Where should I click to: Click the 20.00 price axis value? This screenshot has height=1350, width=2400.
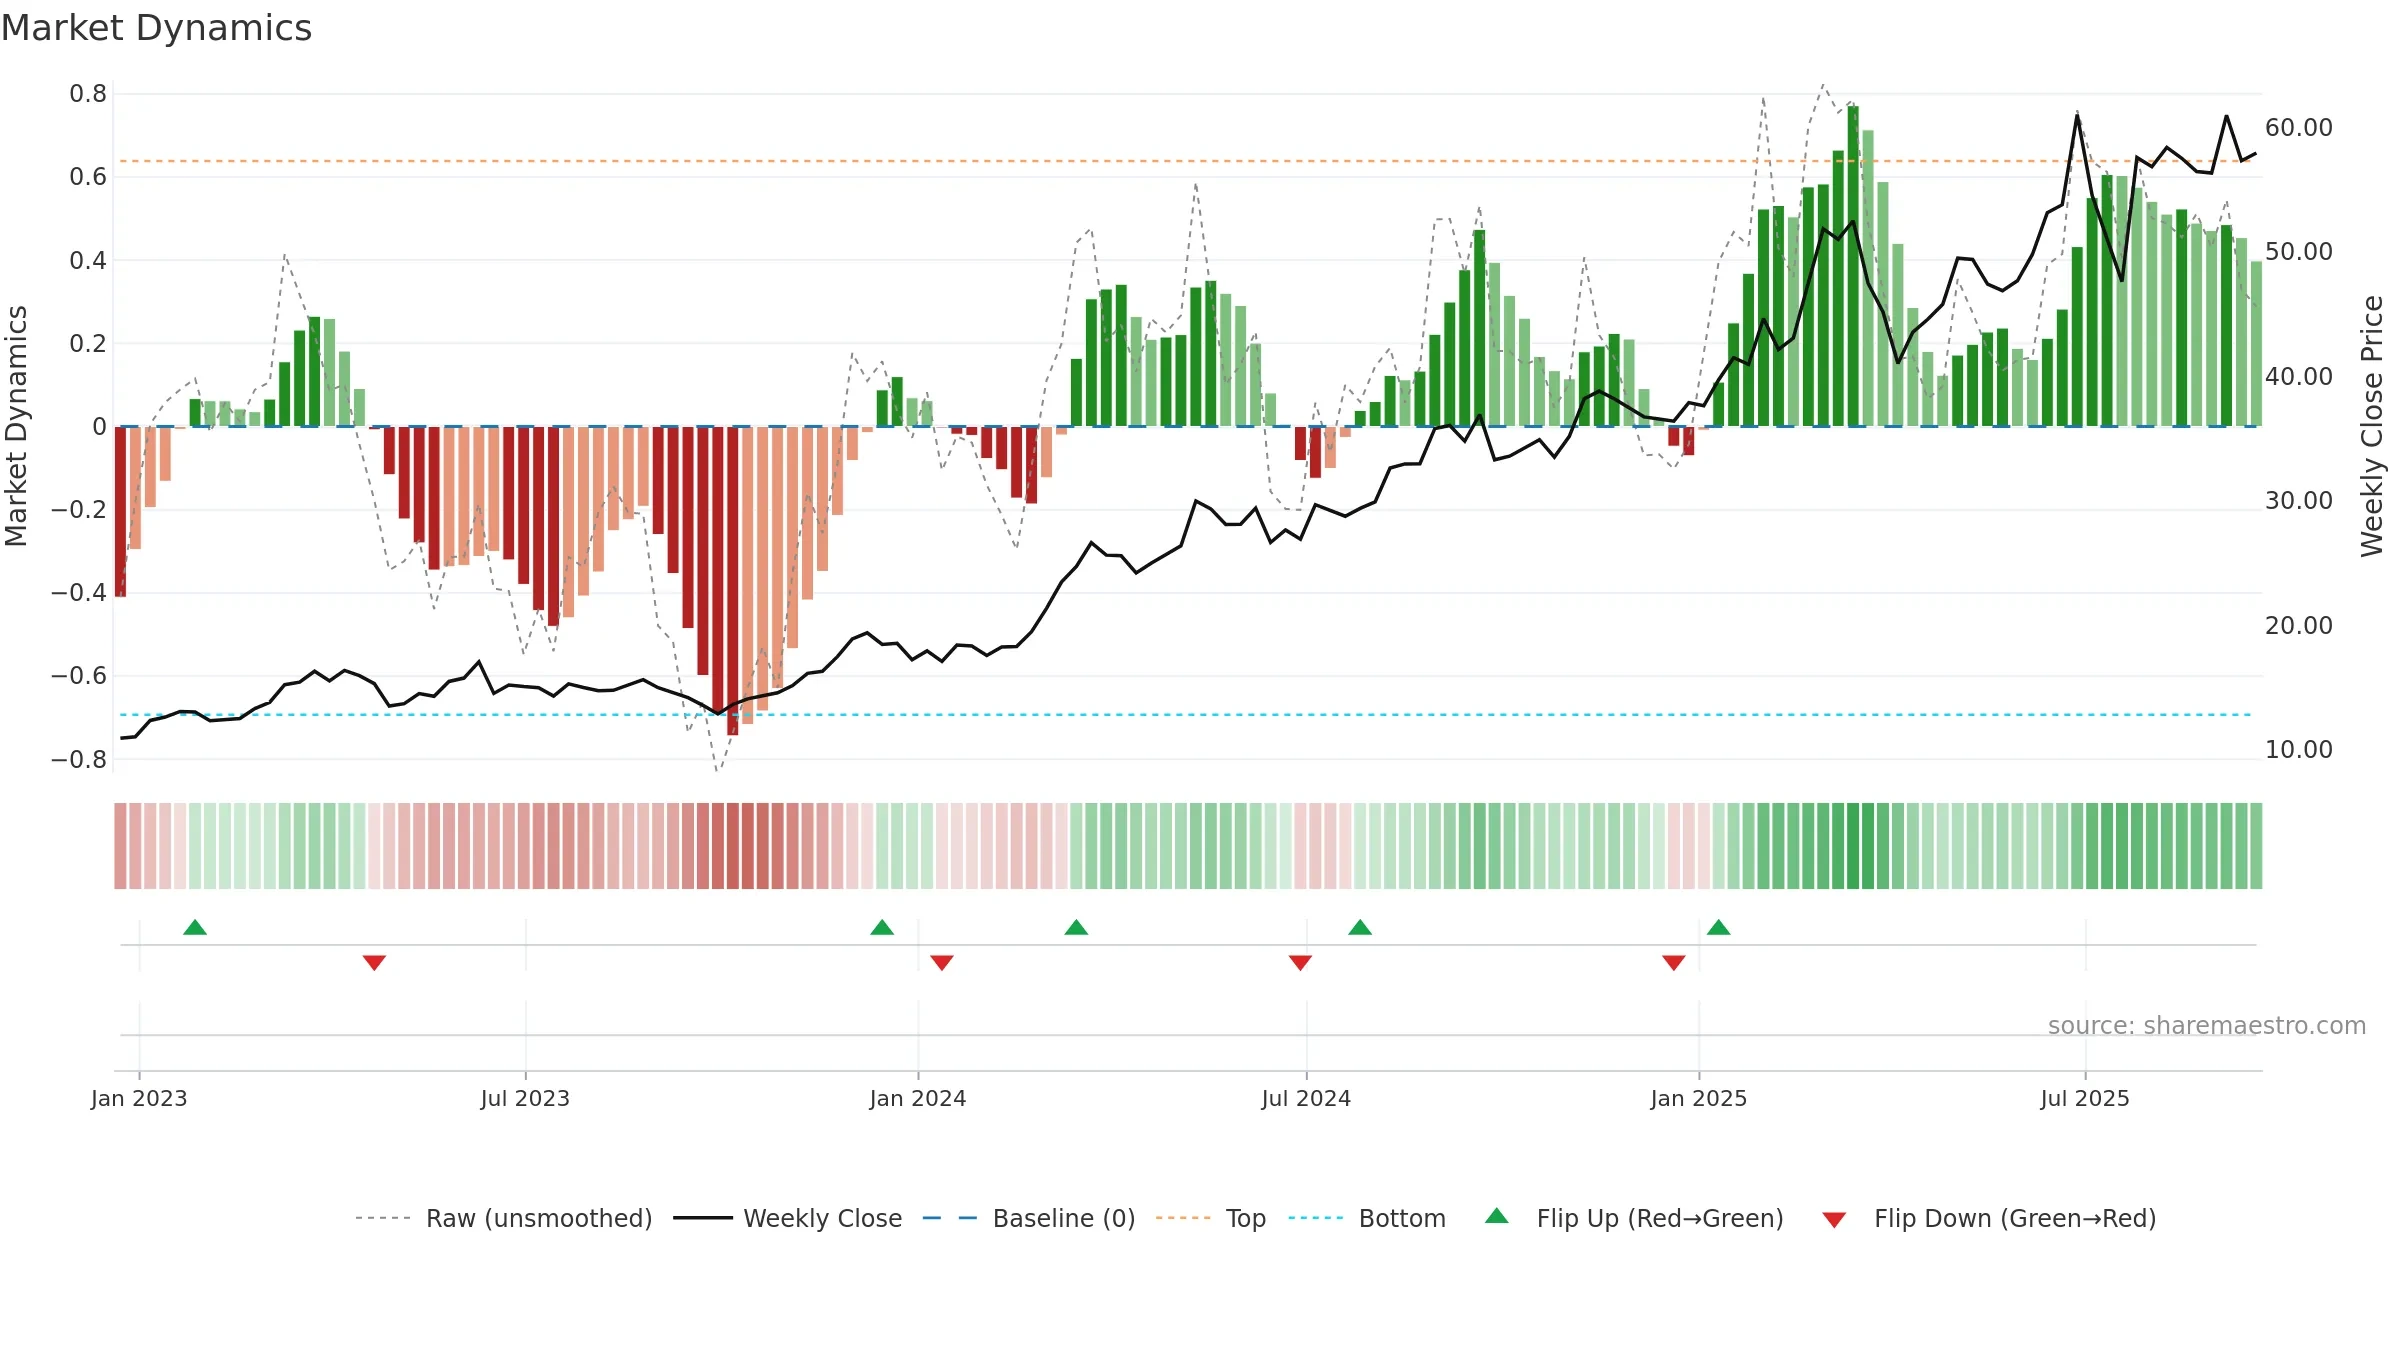pos(2298,626)
